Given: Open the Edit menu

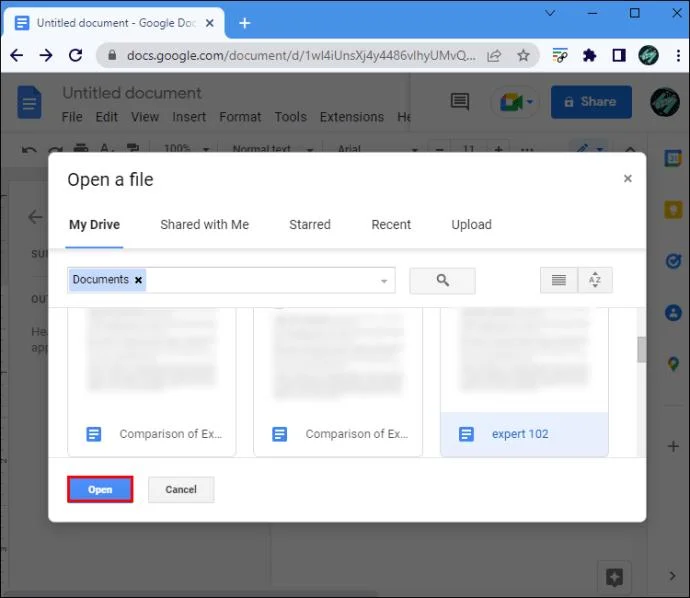Looking at the screenshot, I should [x=106, y=117].
